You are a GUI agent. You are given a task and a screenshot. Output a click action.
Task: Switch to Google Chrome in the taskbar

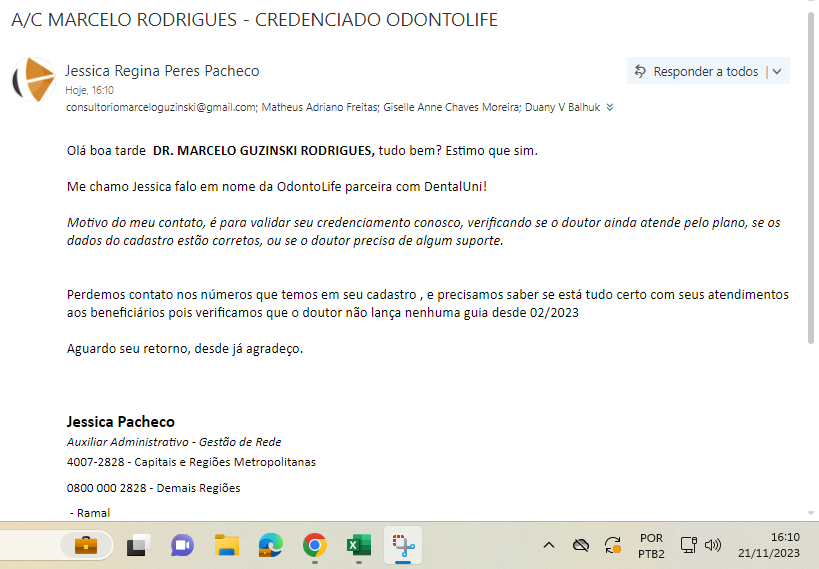click(314, 545)
